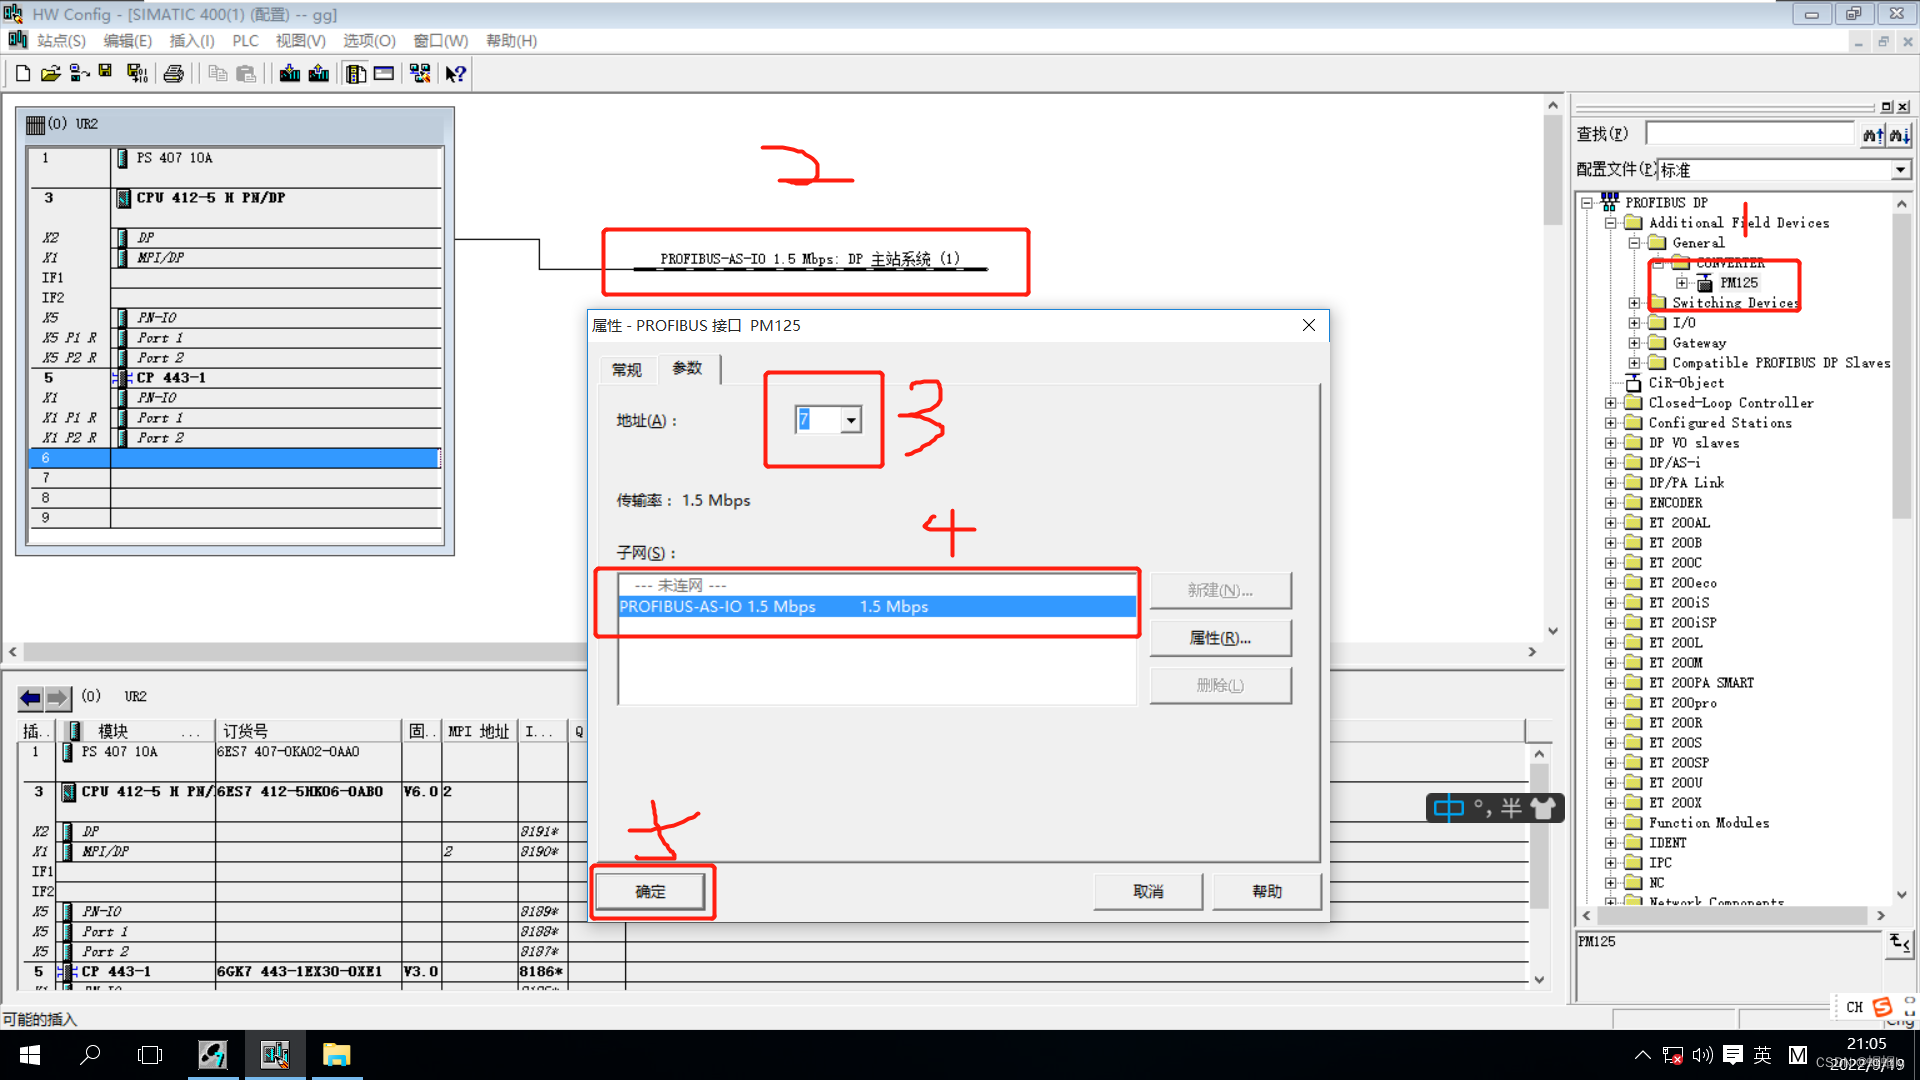This screenshot has height=1080, width=1920.
Task: Click the Open Online station icon
Action: point(79,73)
